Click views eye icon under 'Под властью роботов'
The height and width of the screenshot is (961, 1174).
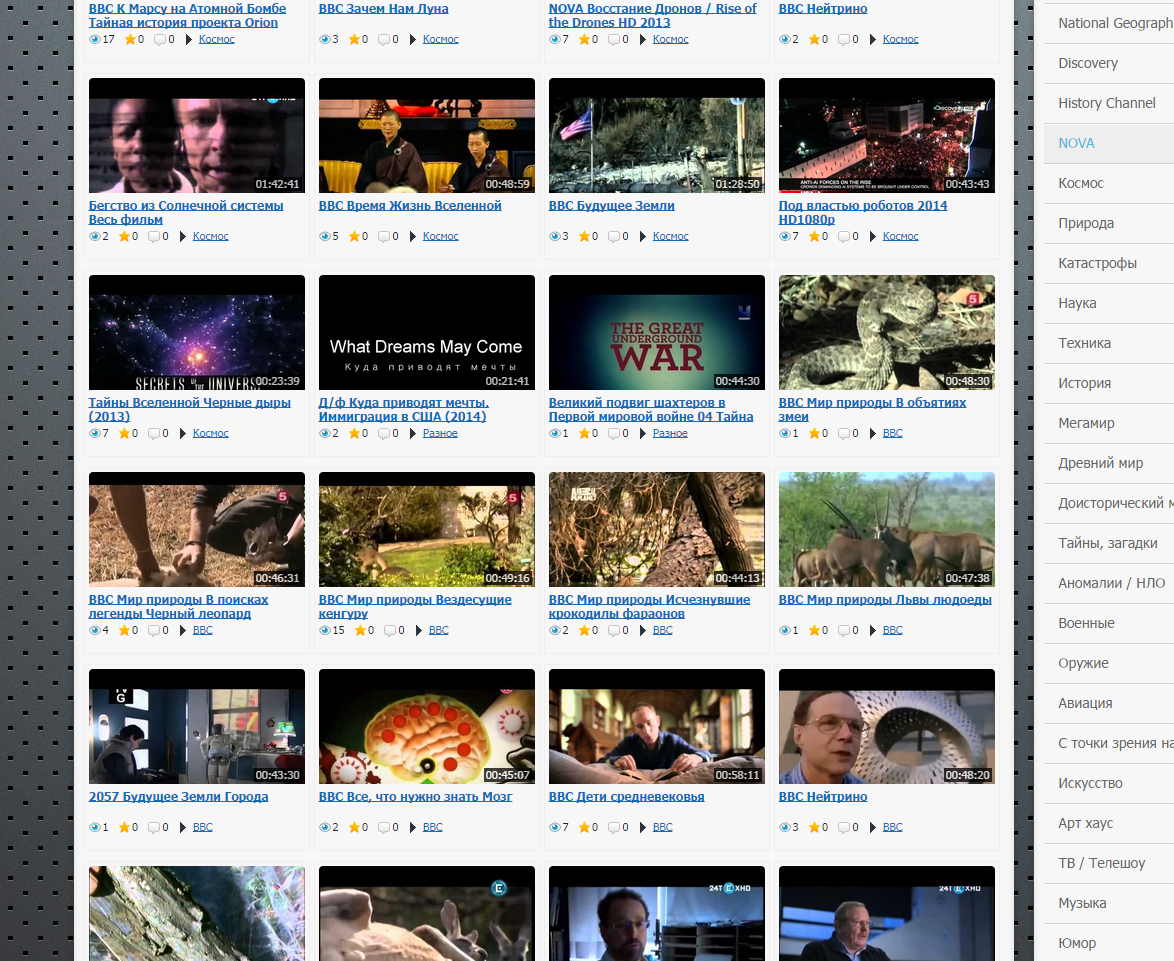click(784, 237)
